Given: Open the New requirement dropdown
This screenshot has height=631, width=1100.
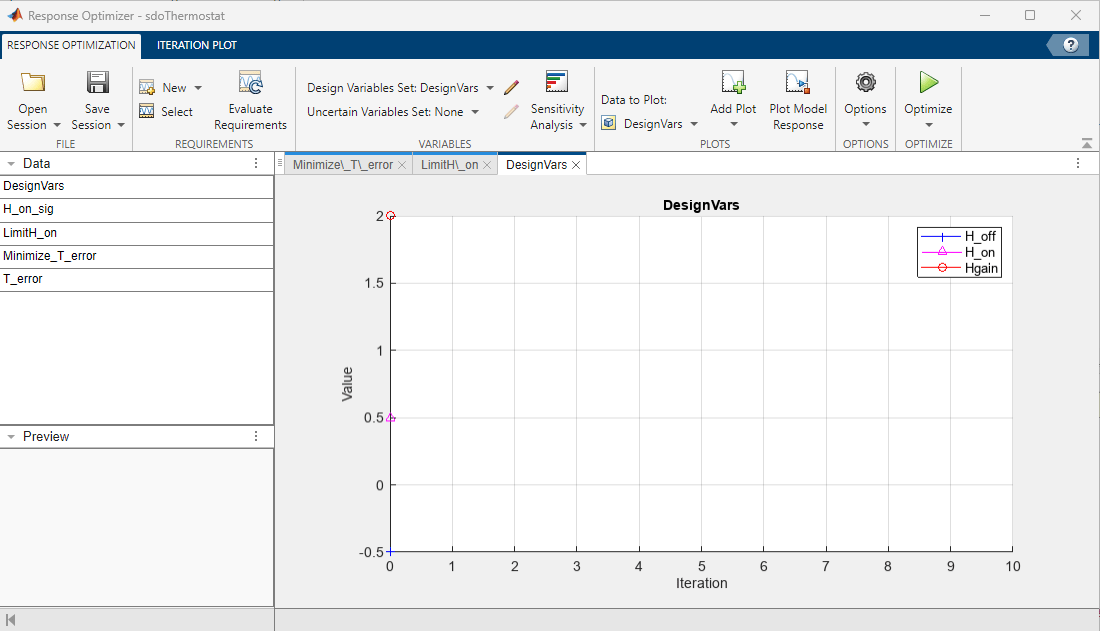Looking at the screenshot, I should [x=197, y=88].
